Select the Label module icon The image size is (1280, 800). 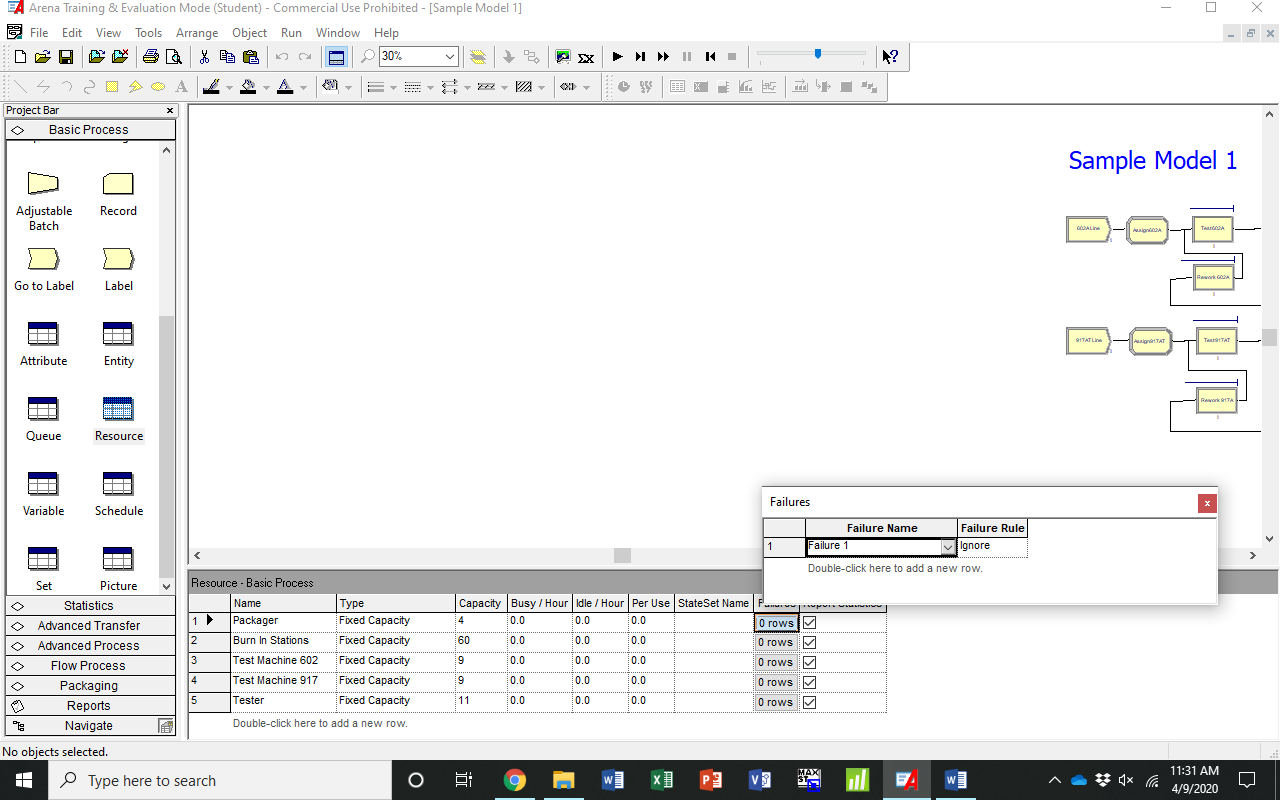pyautogui.click(x=118, y=259)
